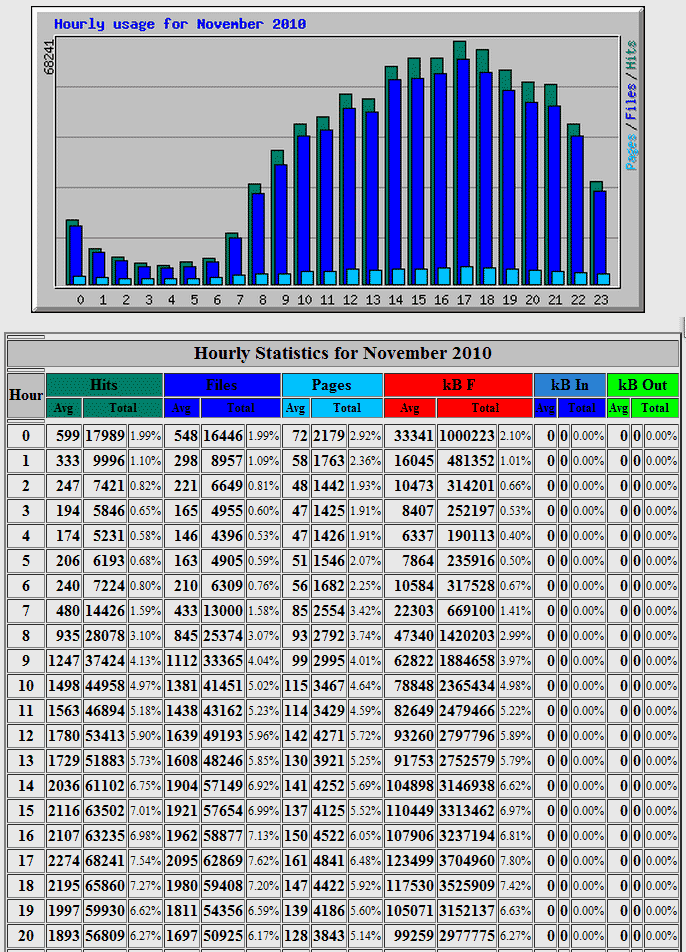Viewport: 686px width, 952px height.
Task: Click the green 'Hits' column header
Action: (x=104, y=385)
